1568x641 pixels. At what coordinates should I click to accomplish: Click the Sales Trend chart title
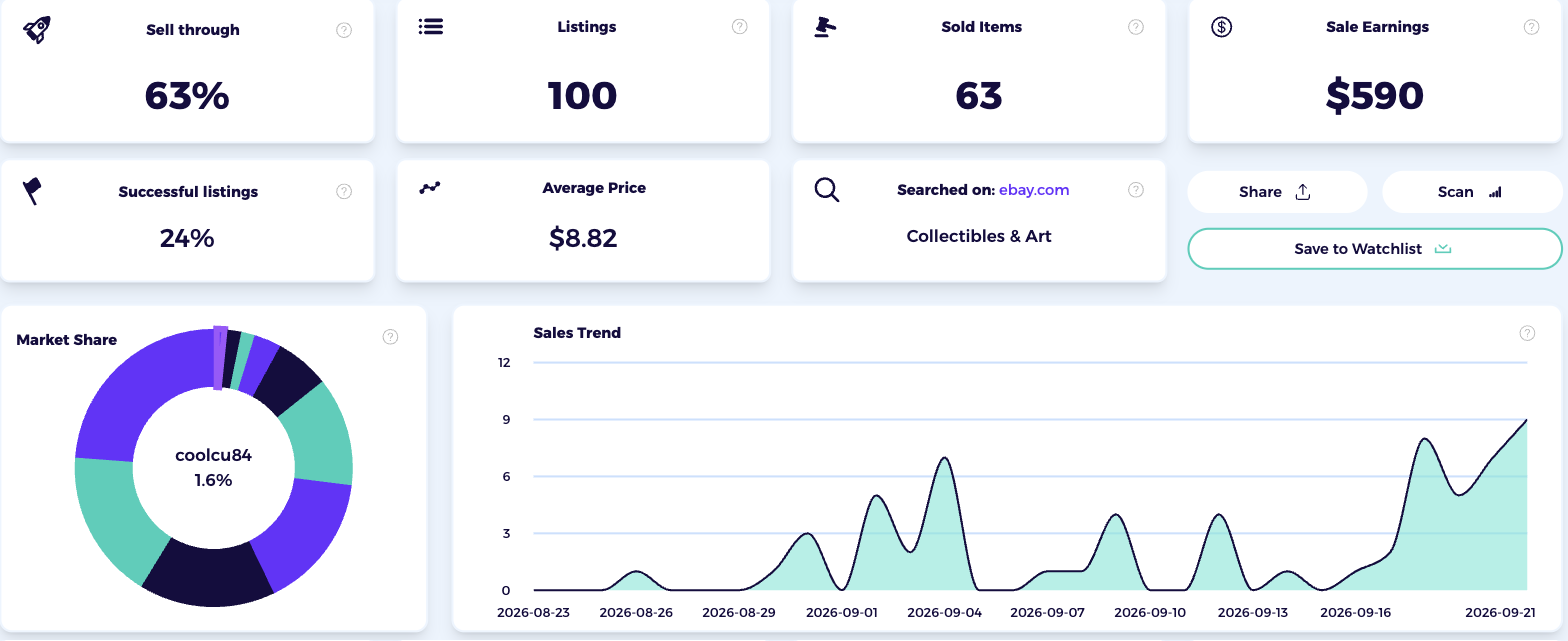click(x=577, y=333)
